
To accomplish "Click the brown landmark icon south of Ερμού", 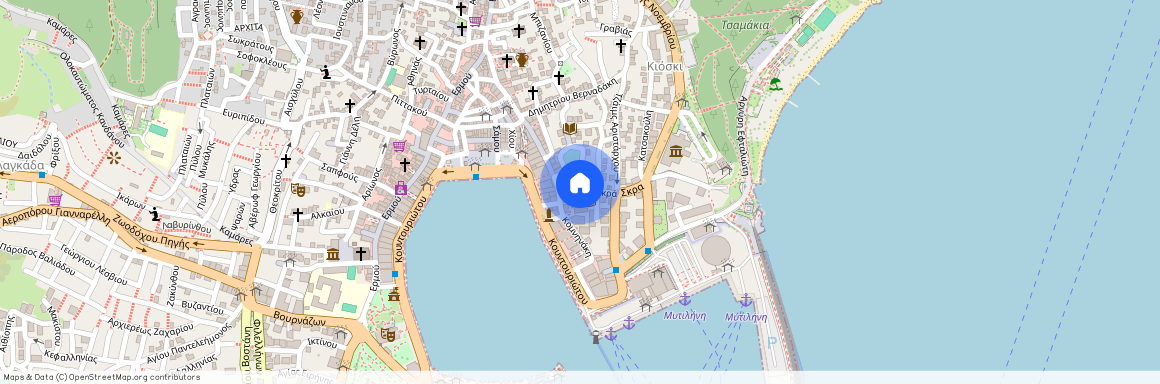I will click(x=394, y=294).
